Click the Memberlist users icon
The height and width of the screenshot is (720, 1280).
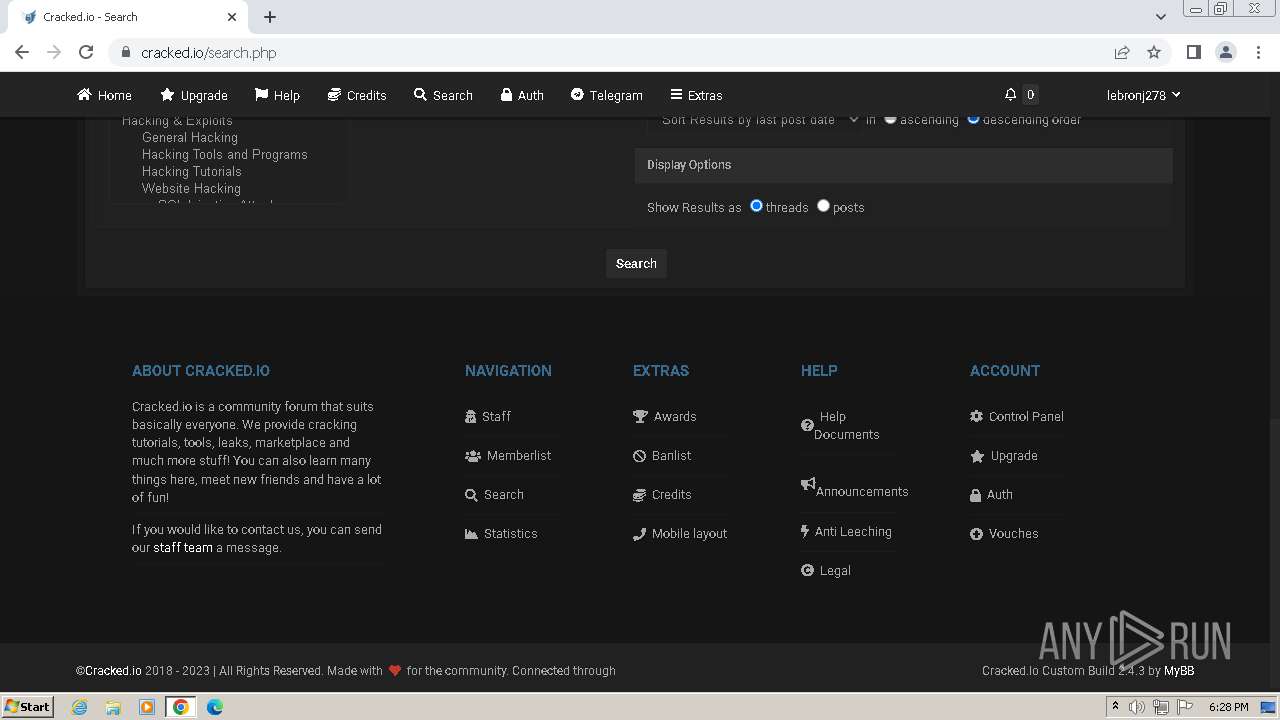(473, 456)
